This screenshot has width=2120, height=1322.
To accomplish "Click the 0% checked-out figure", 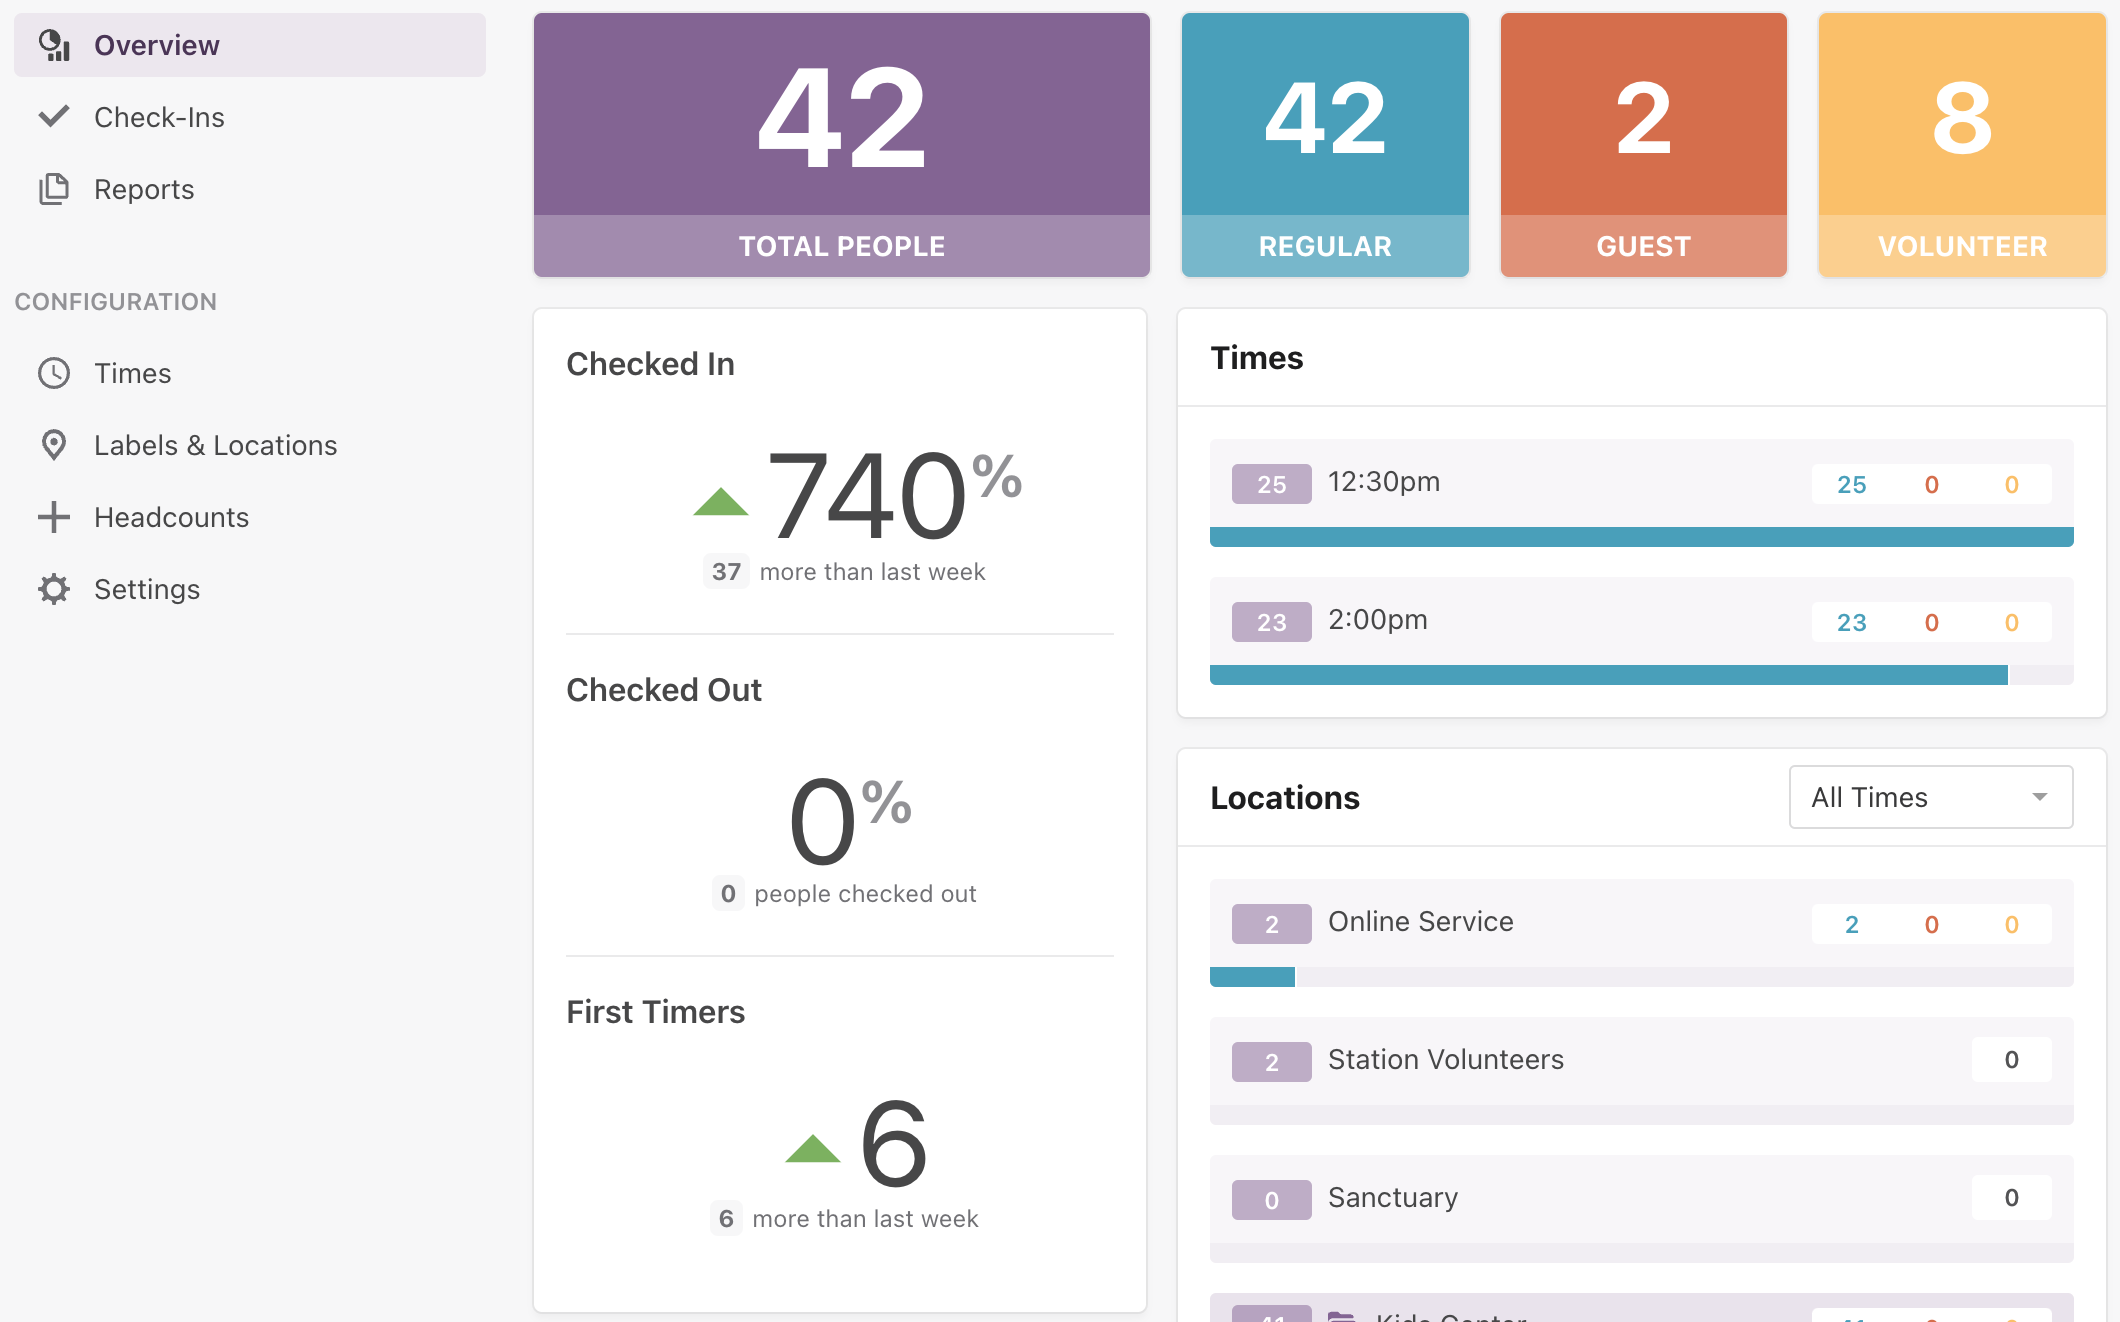I will pos(850,820).
